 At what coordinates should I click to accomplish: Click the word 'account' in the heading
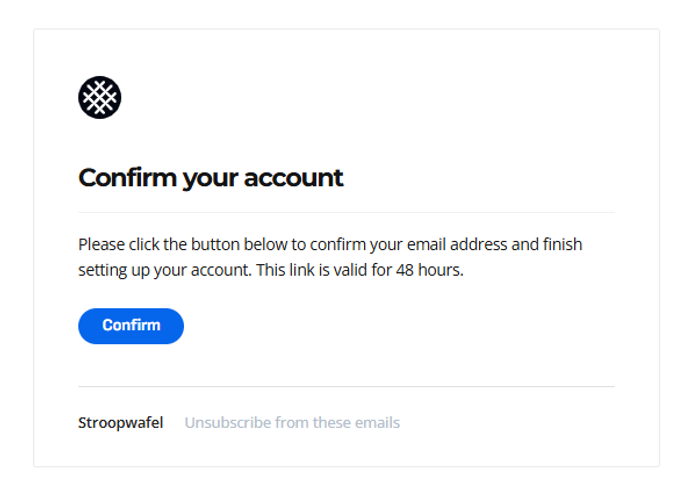click(x=296, y=178)
